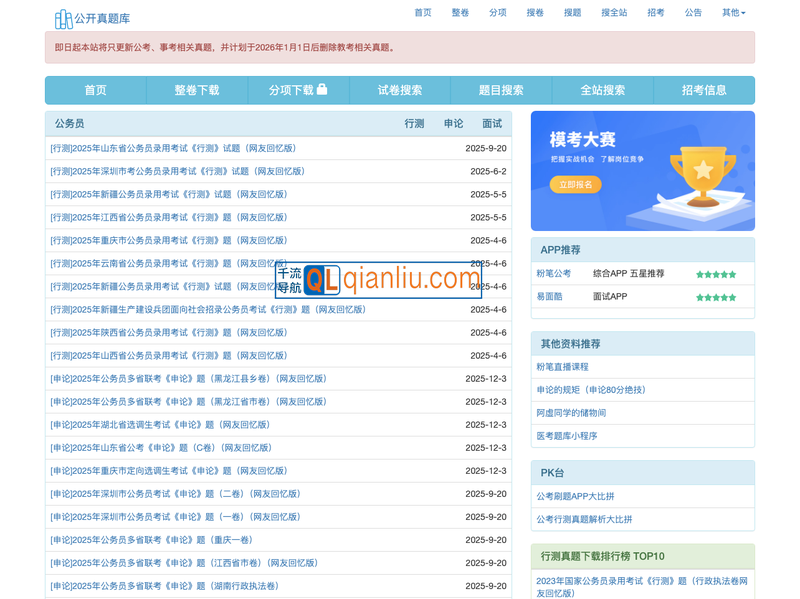Switch to the 试卷搜索 tab
This screenshot has height=599, width=800.
pyautogui.click(x=400, y=90)
